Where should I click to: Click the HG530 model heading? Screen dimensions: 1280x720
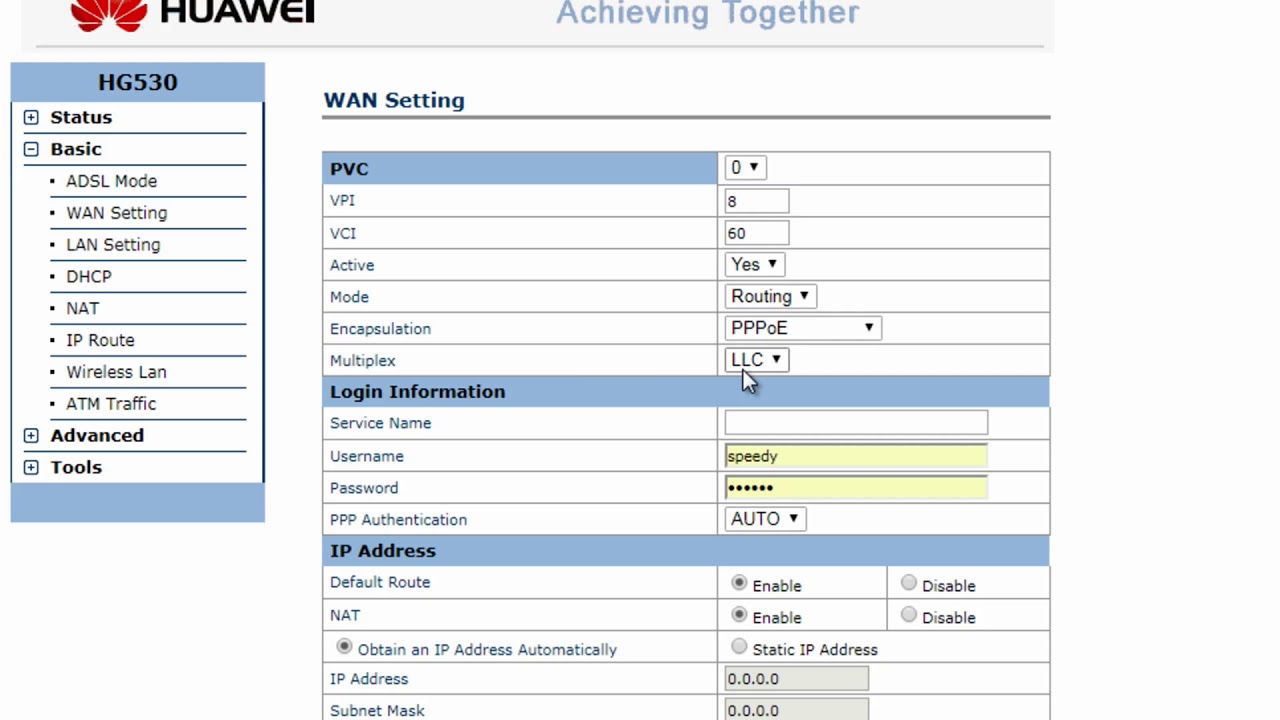[x=138, y=82]
